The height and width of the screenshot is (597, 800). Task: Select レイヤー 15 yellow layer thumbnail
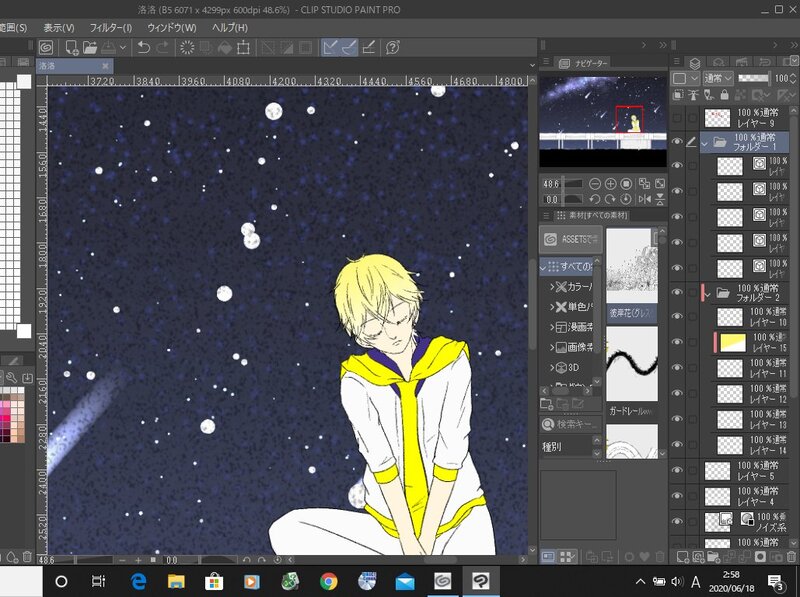(733, 342)
